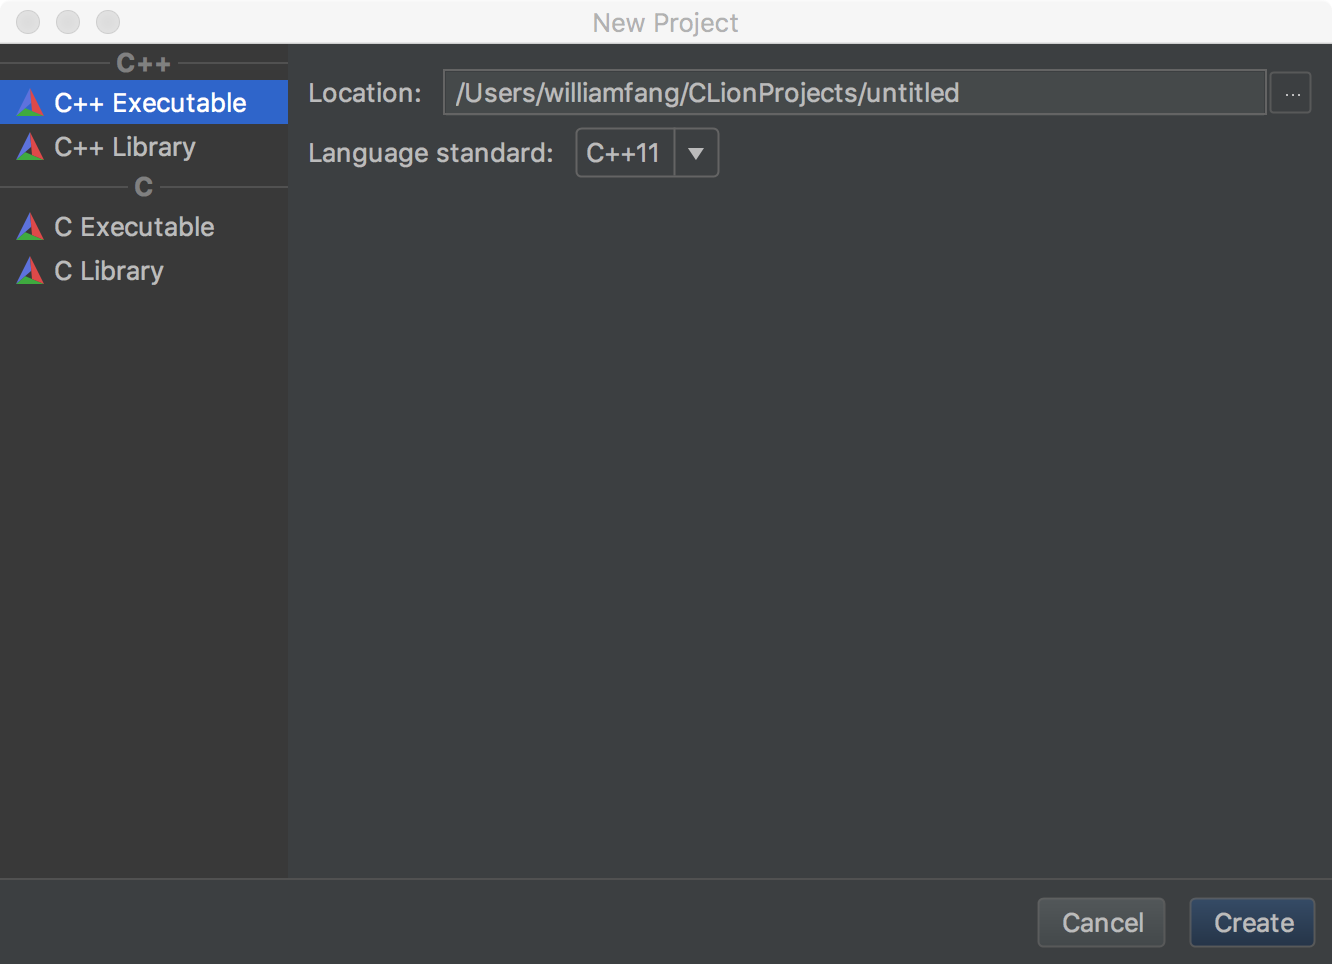Screen dimensions: 1332x964
Task: Cancel the New Project dialog
Action: pos(1101,922)
